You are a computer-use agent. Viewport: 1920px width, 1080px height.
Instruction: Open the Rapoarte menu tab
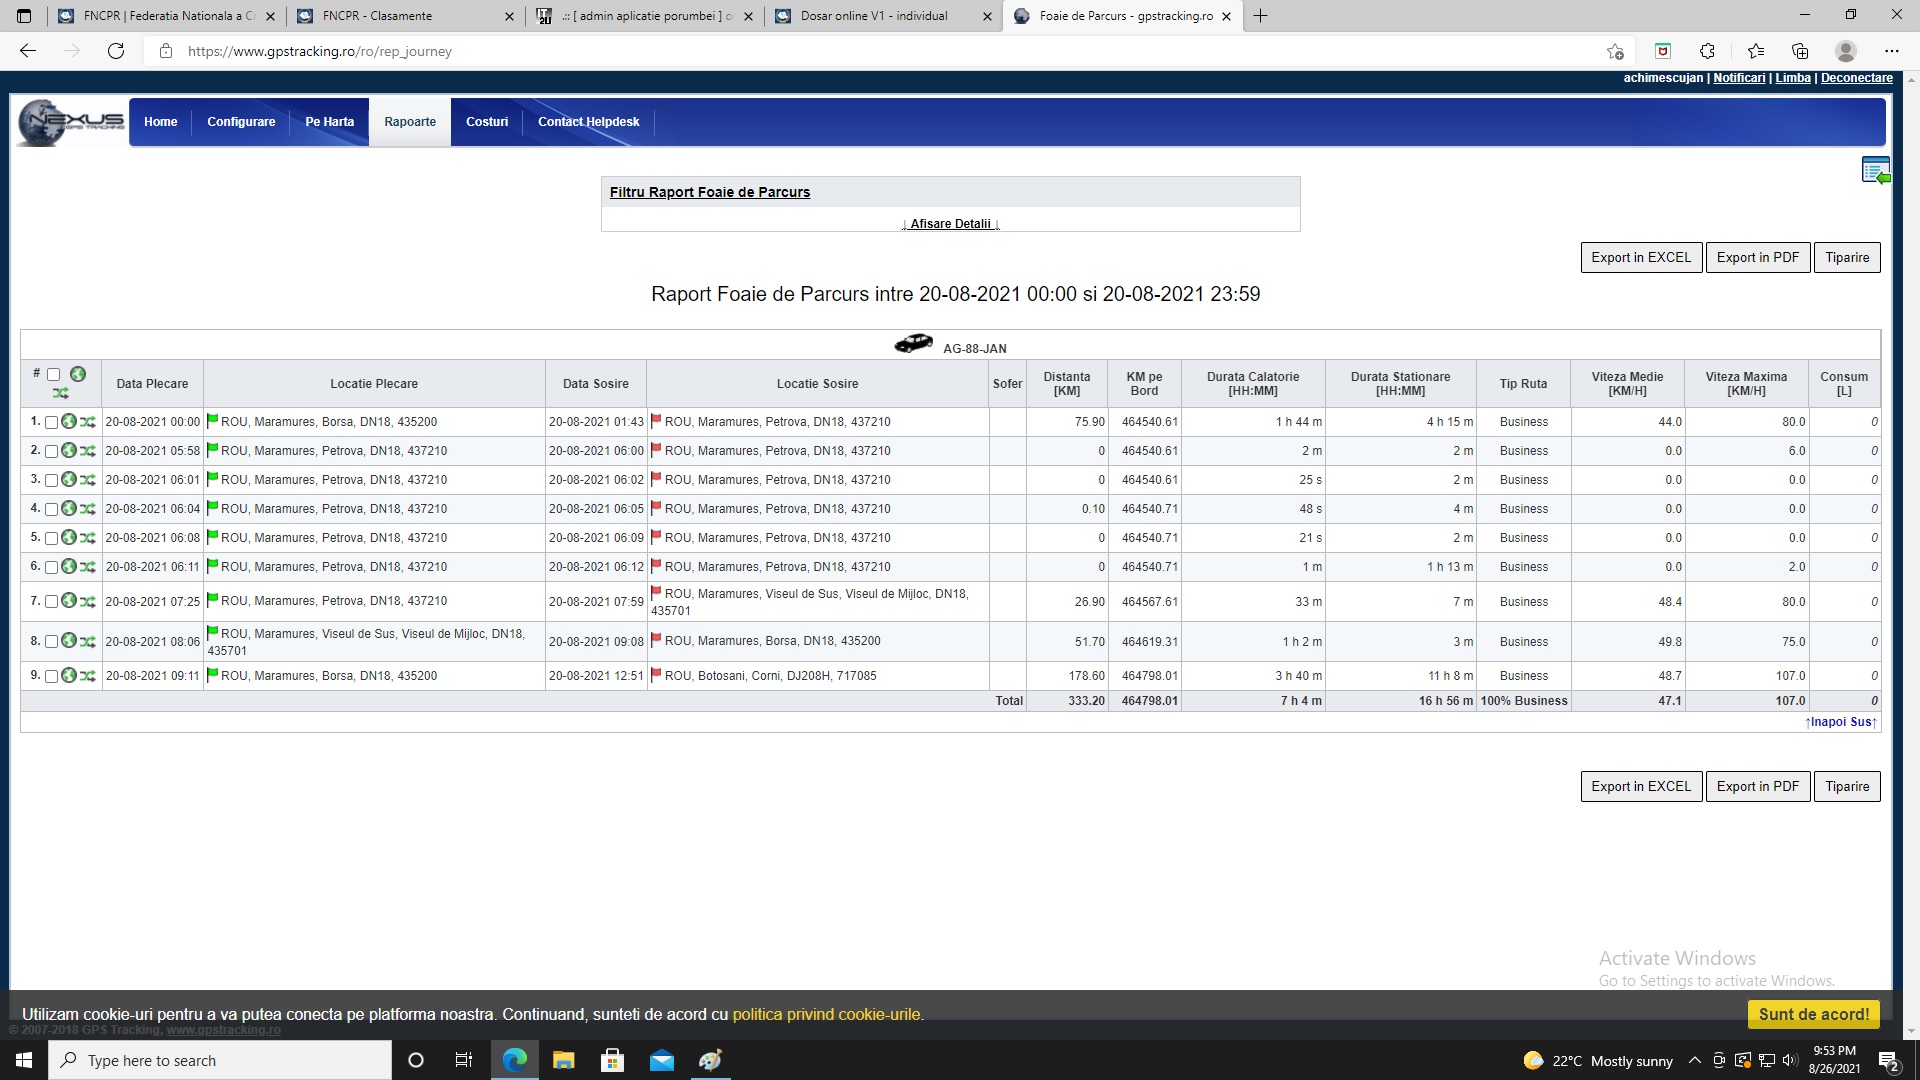point(410,122)
